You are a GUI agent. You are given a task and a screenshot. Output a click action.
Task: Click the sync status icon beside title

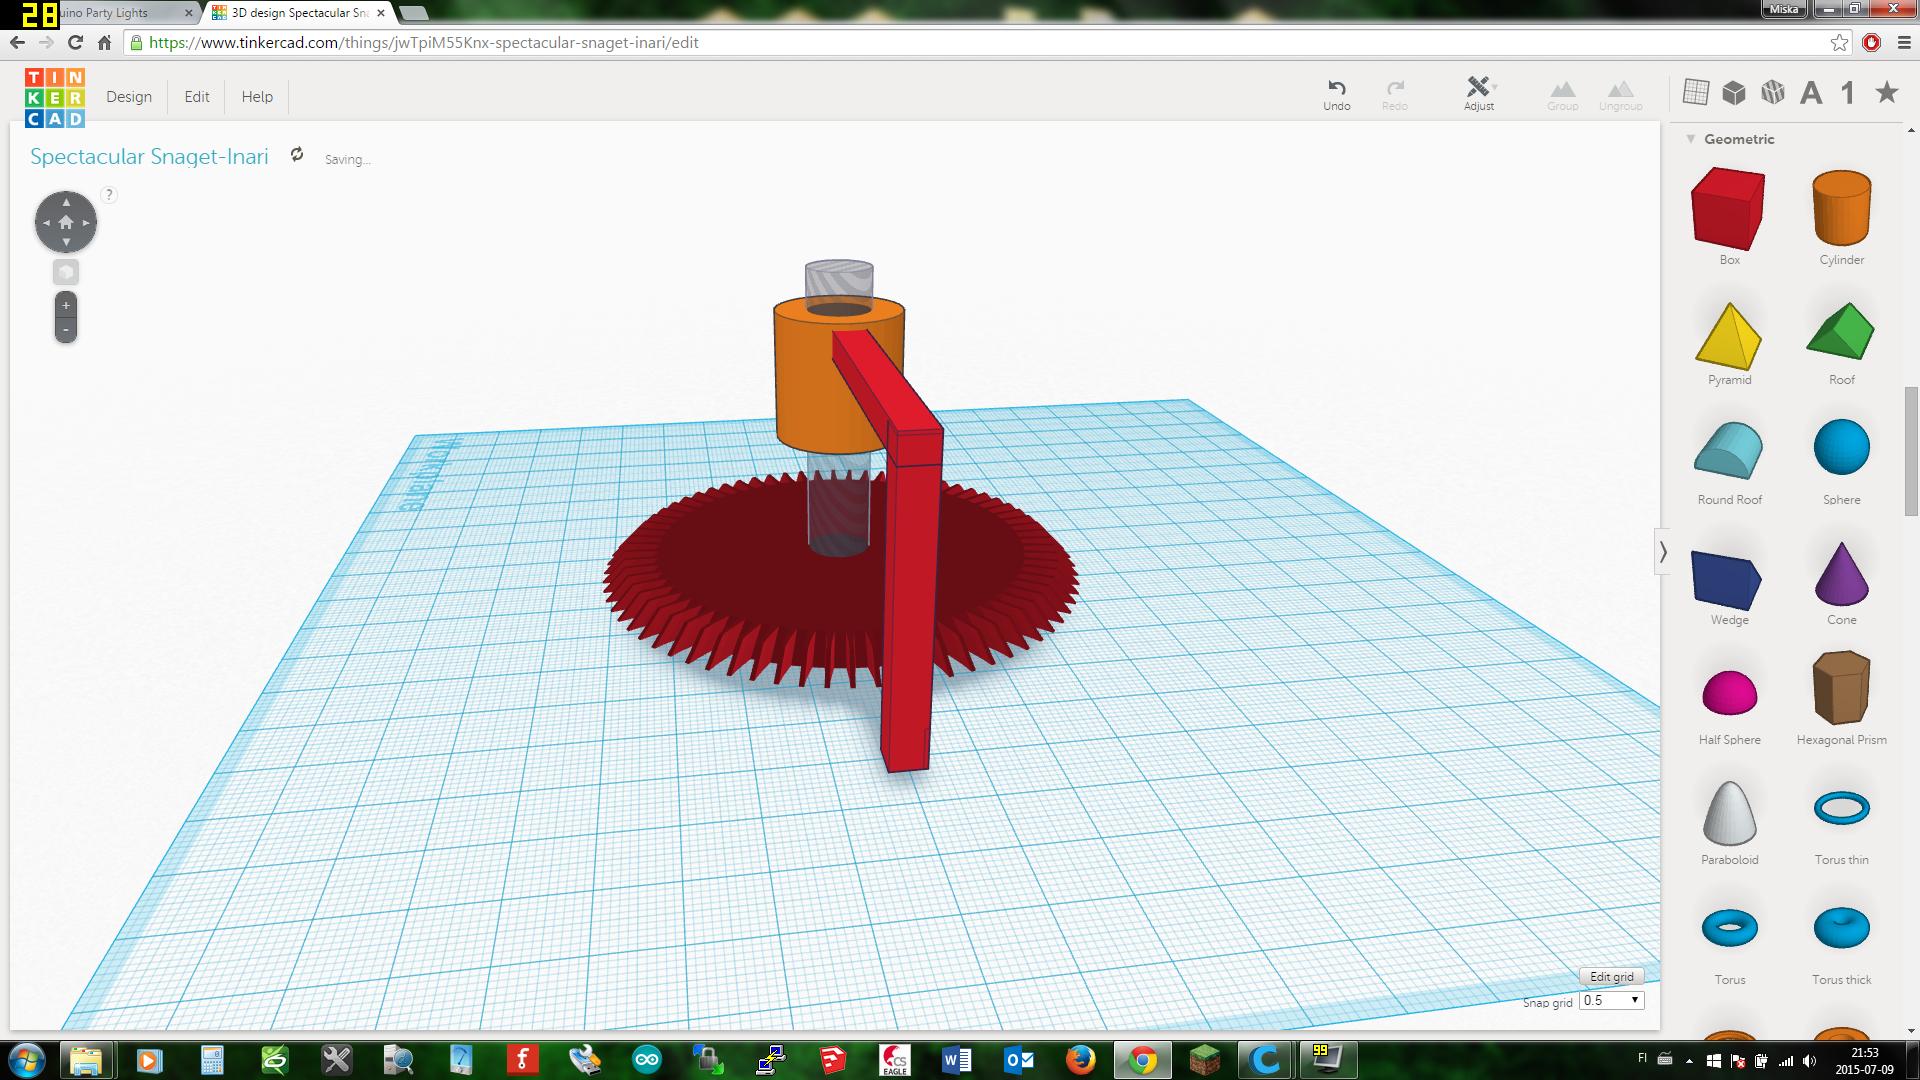[297, 154]
